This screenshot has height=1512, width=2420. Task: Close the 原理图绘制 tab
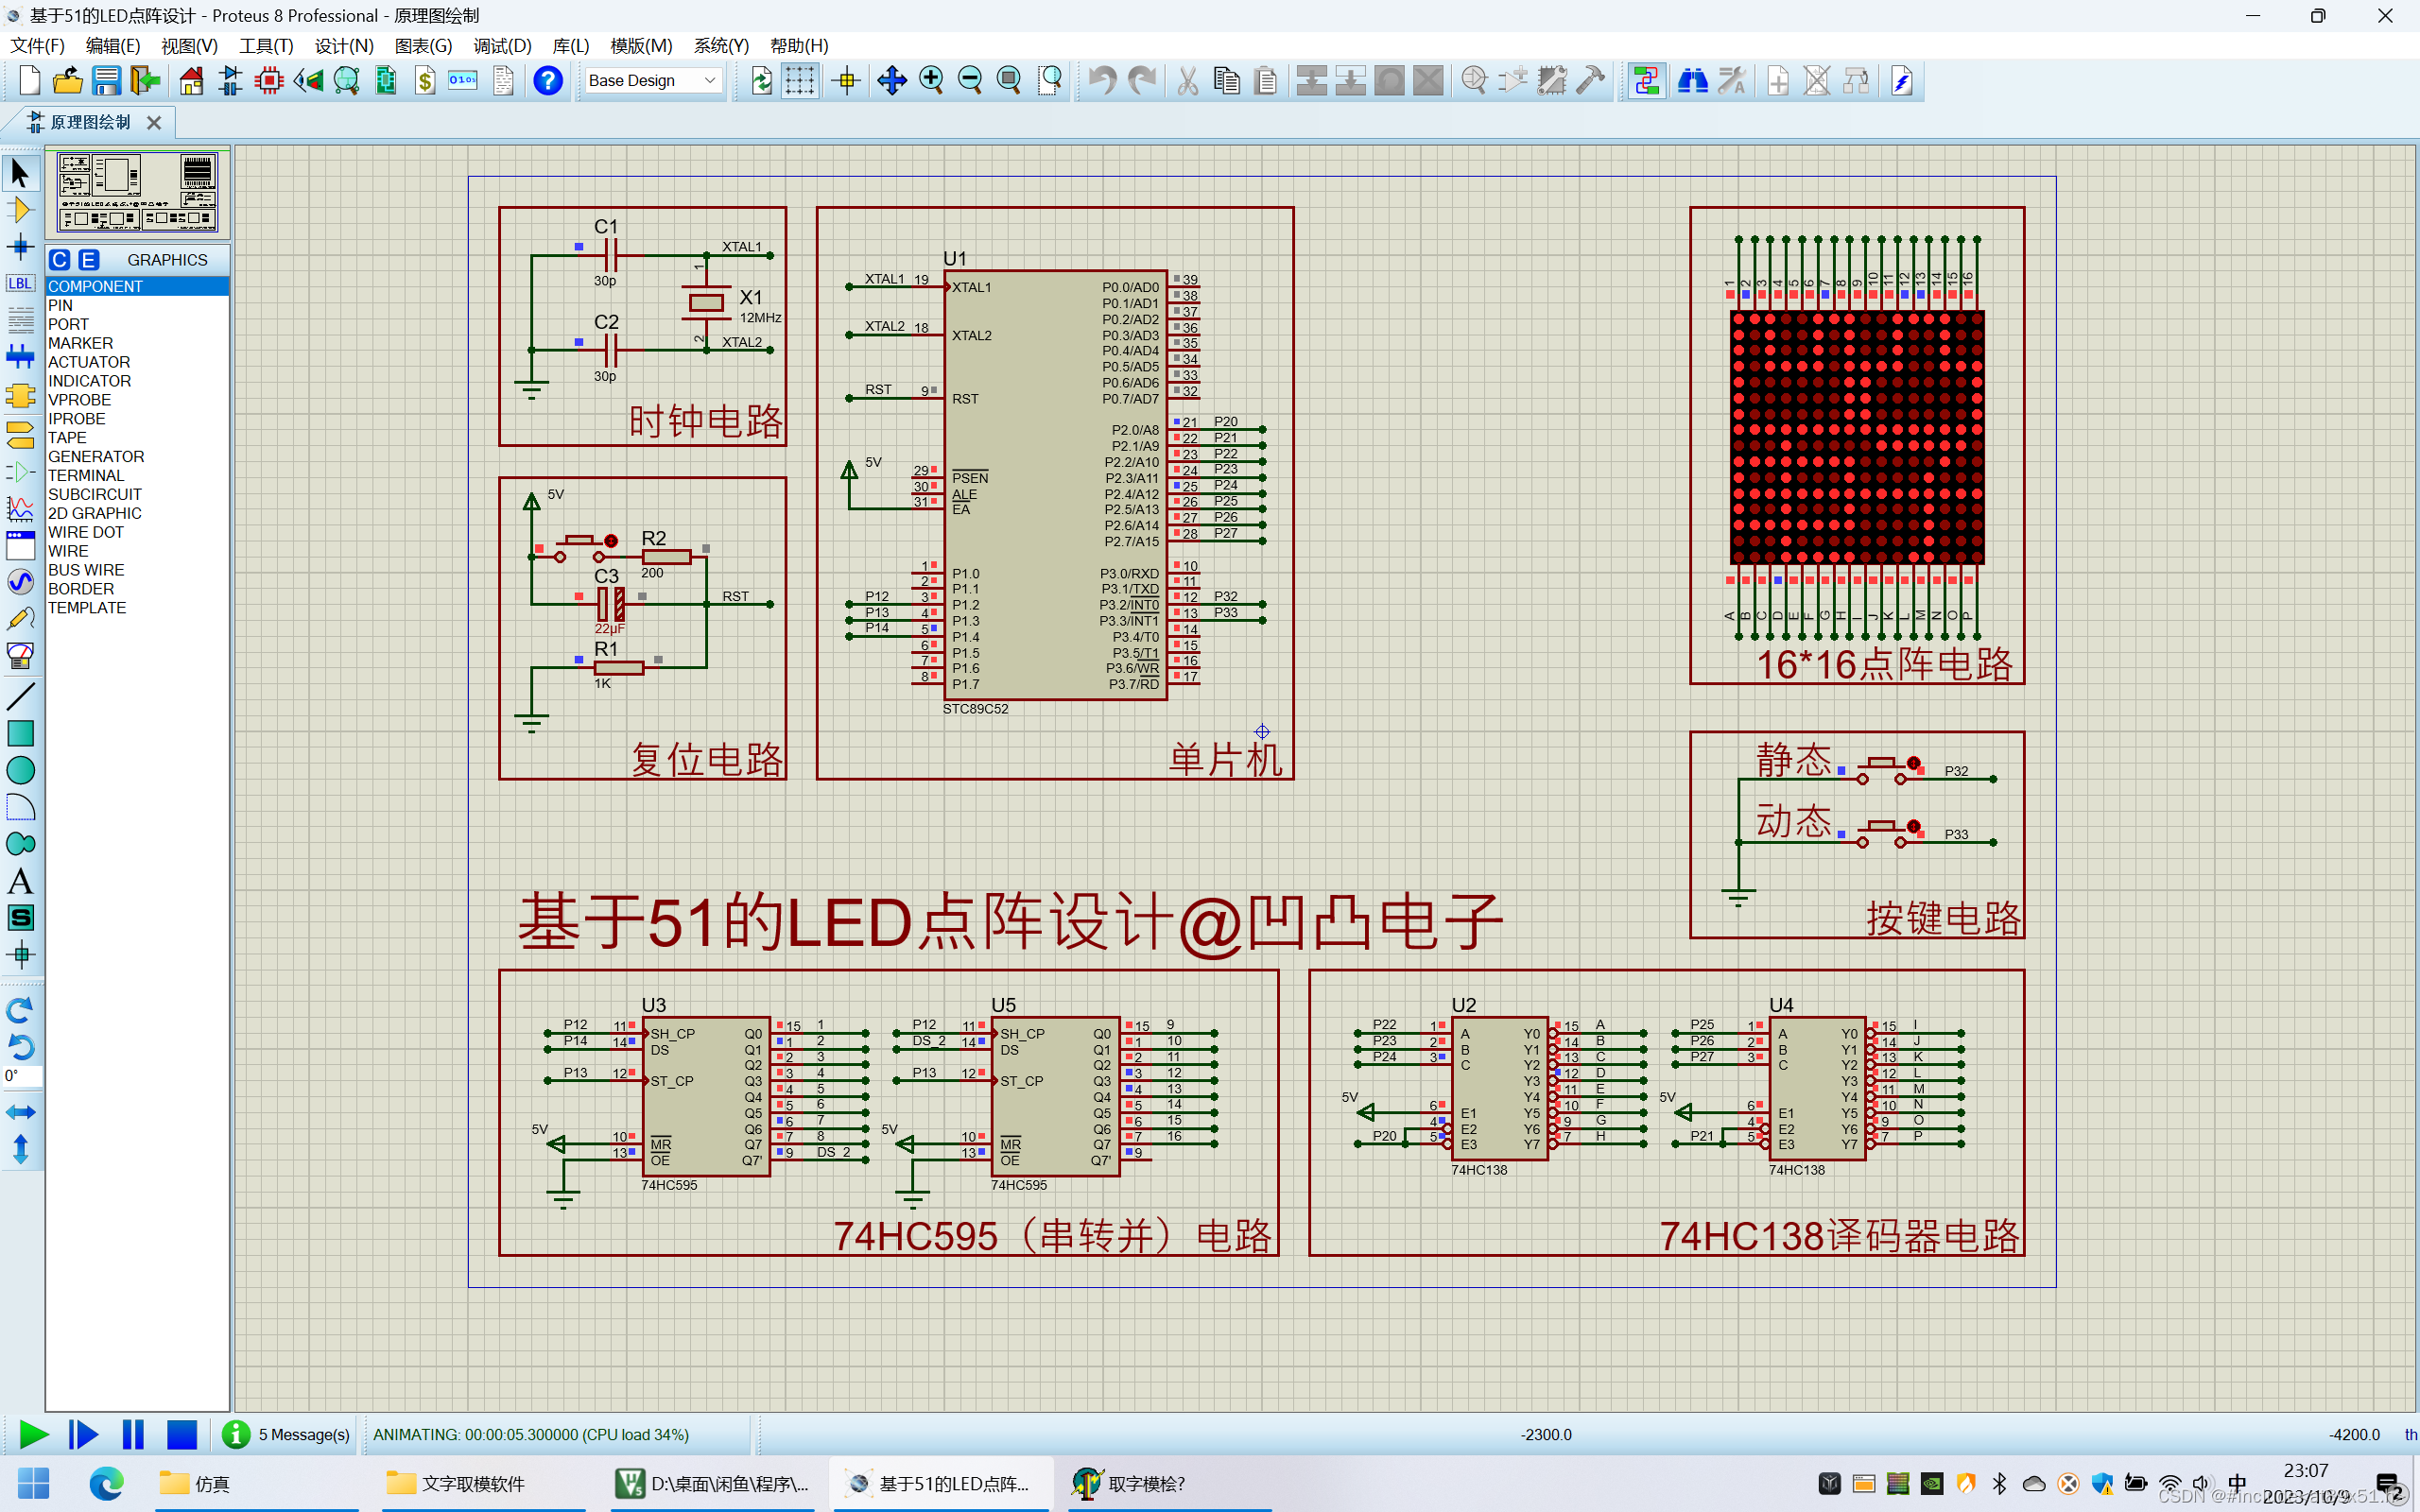[154, 123]
